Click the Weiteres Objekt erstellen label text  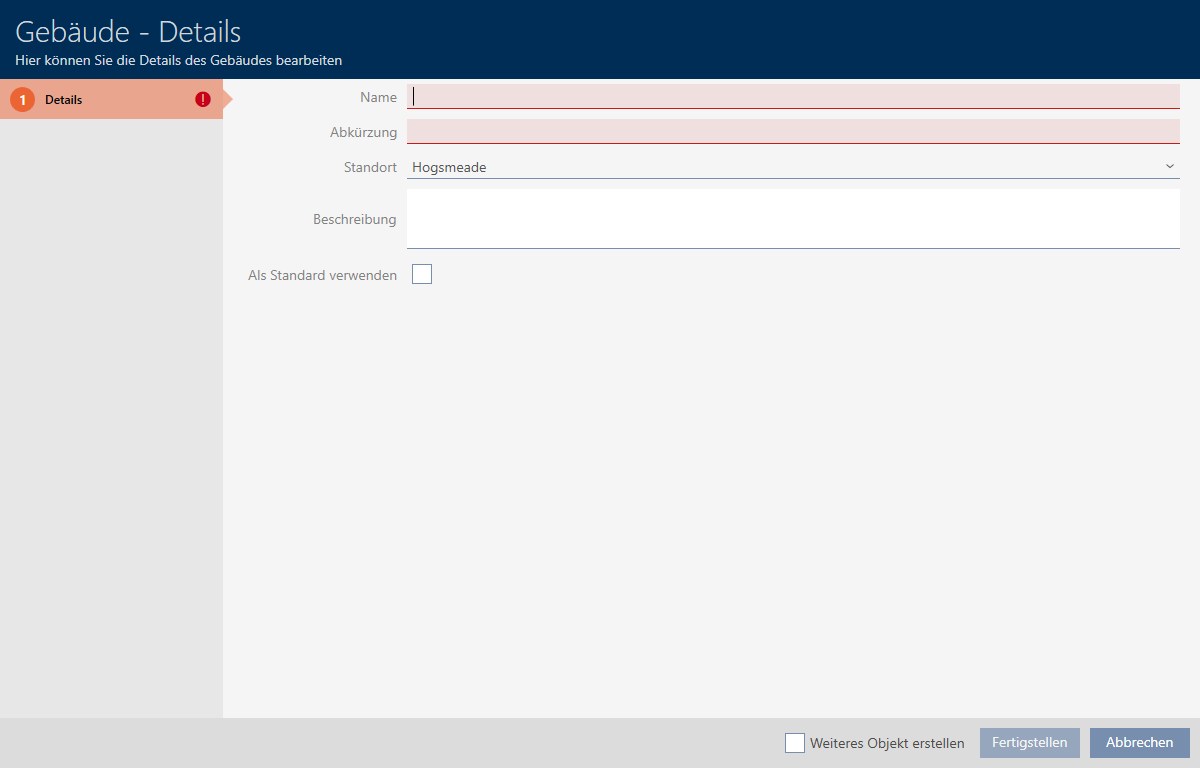point(887,744)
